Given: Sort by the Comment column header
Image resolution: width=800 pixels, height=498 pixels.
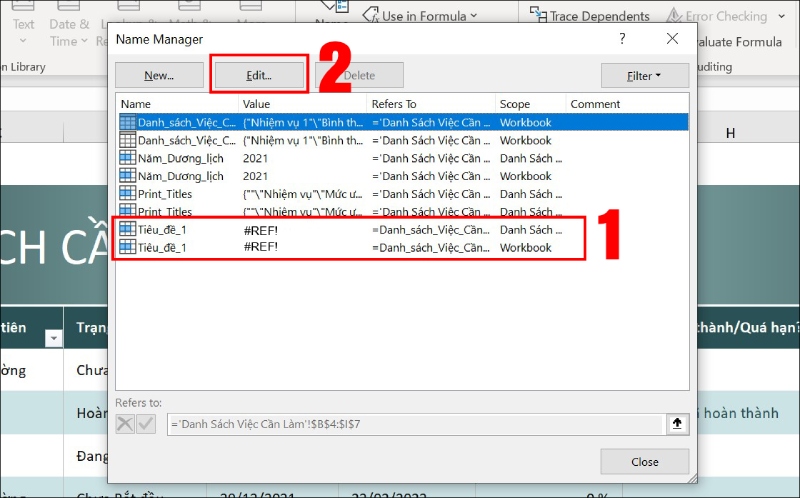Looking at the screenshot, I should coord(627,104).
